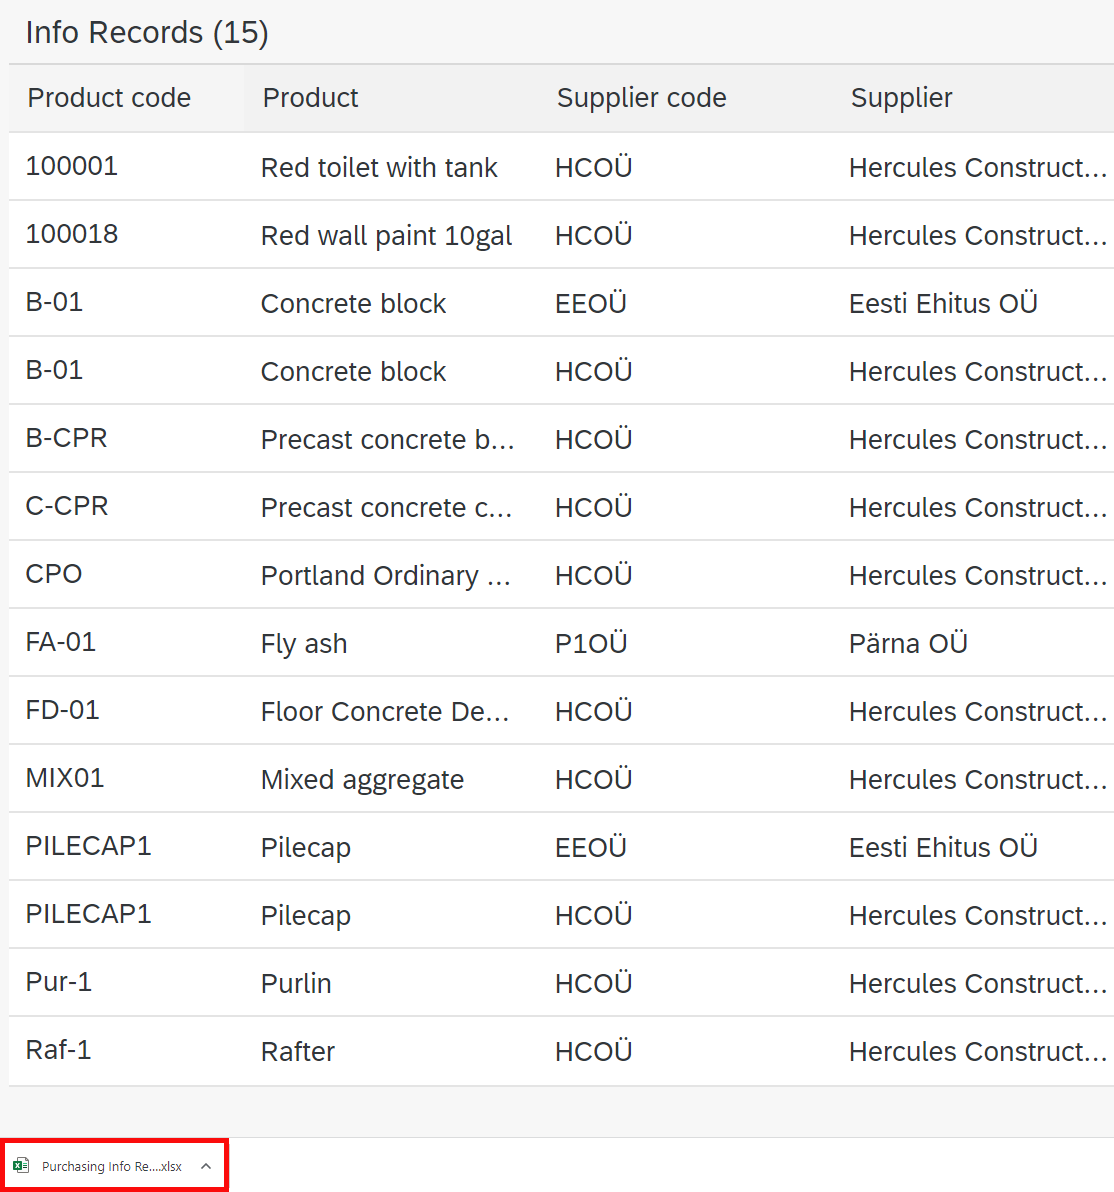Image resolution: width=1114 pixels, height=1192 pixels.
Task: Click the Raf-1 product code cell
Action: click(59, 1050)
